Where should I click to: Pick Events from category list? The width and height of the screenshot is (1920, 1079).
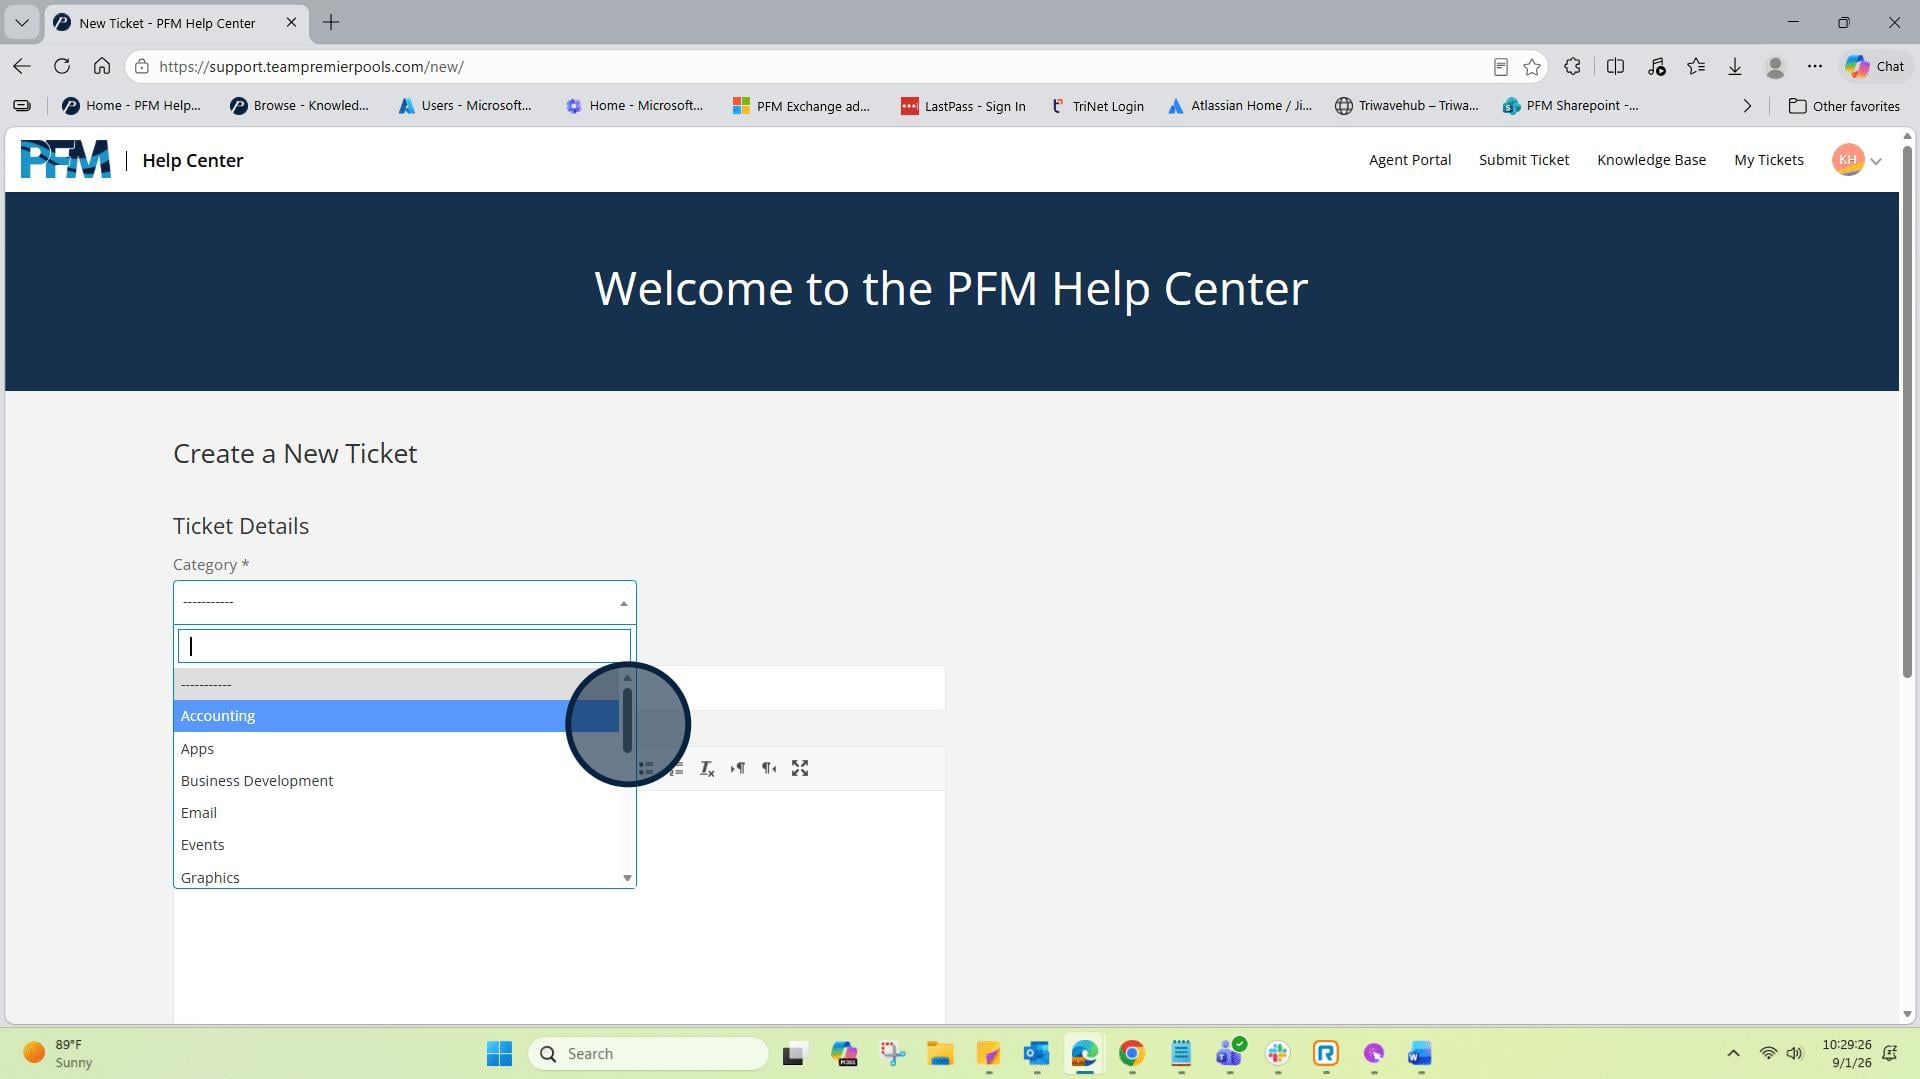(x=397, y=845)
